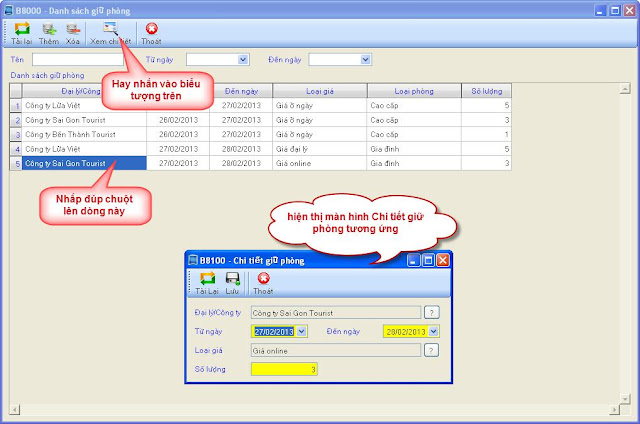Sort by Loại phòng column header
Image resolution: width=640 pixels, height=424 pixels.
[x=414, y=91]
